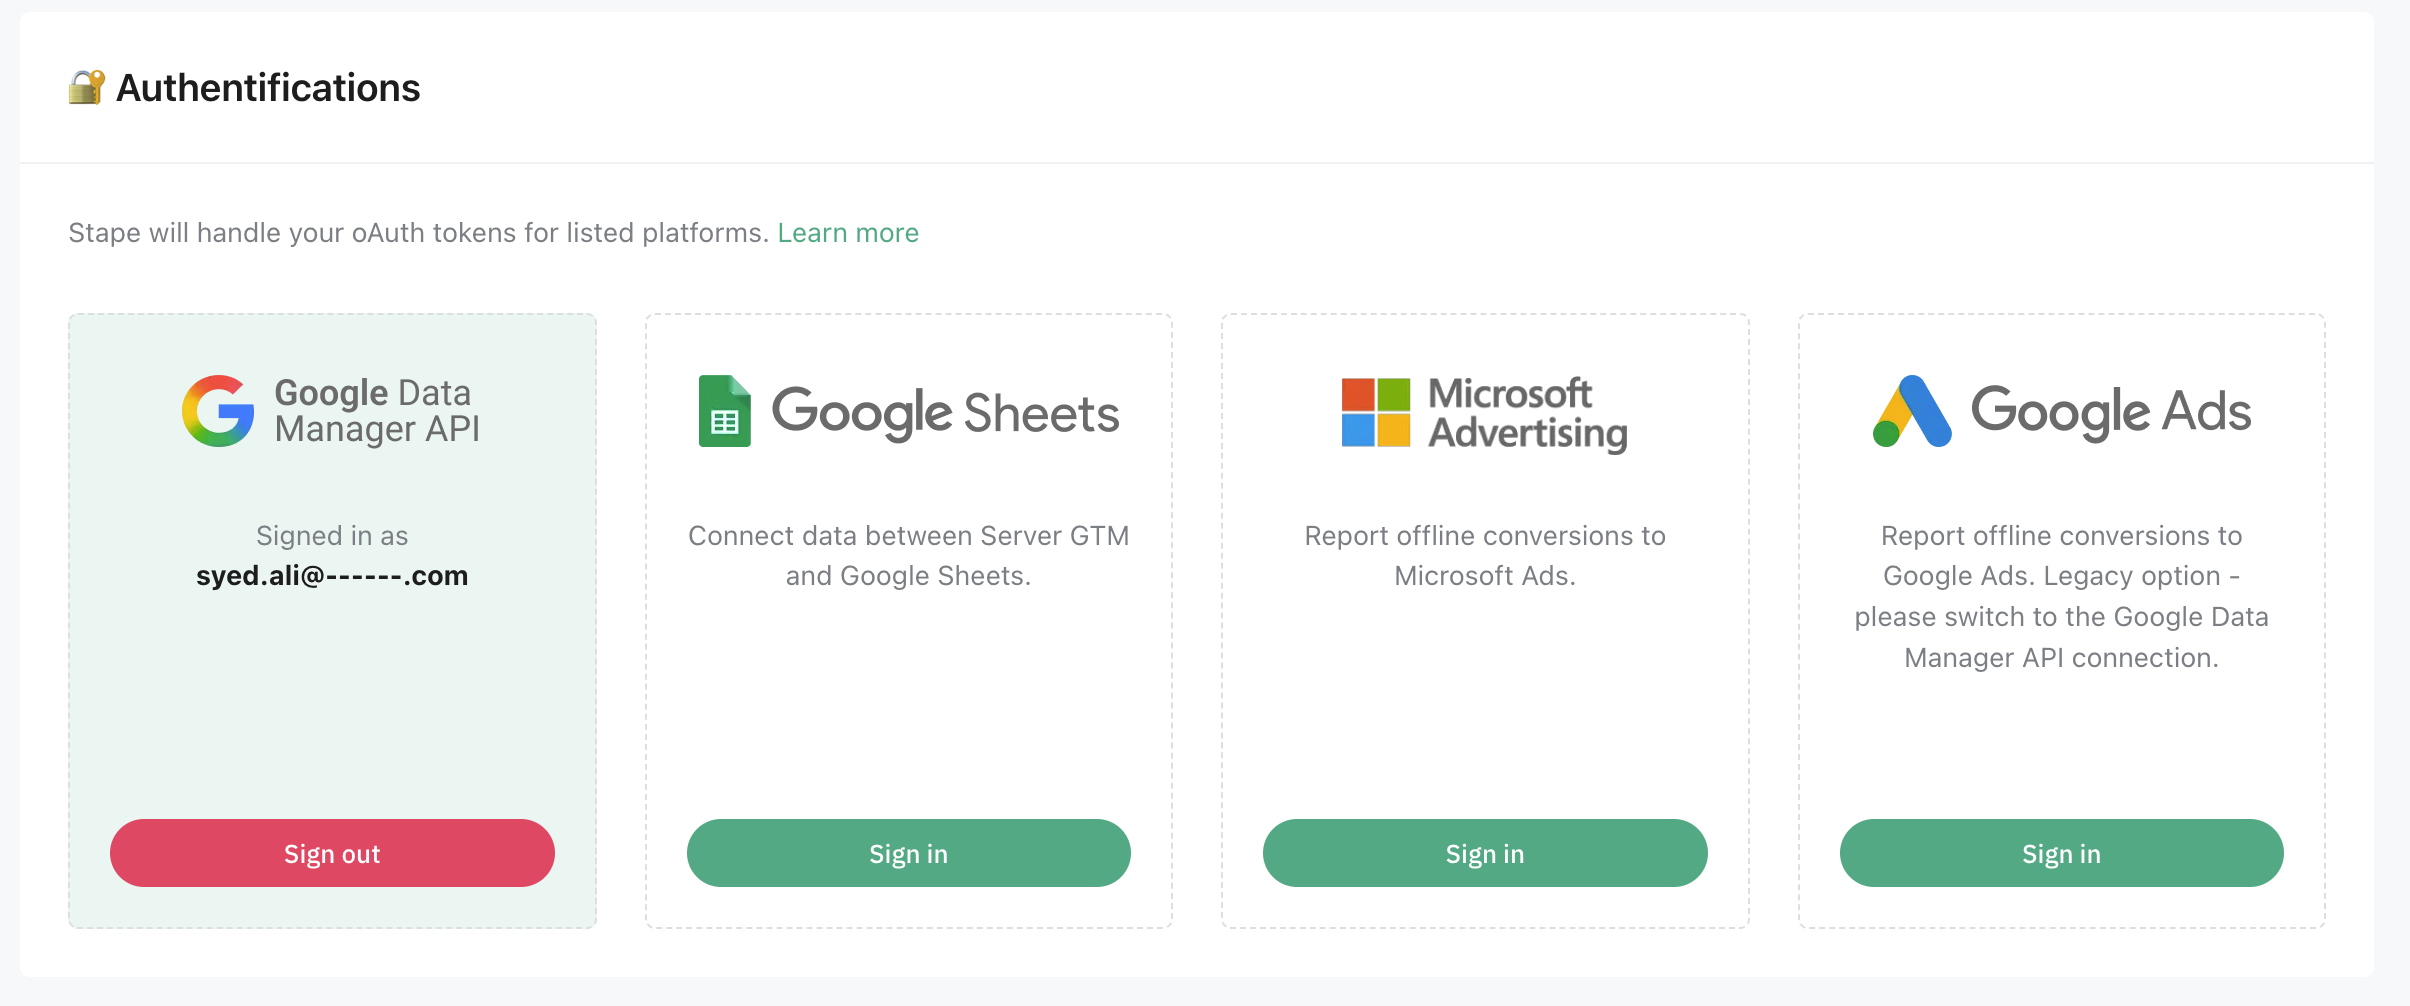Click the Google Ads triangle logo
The width and height of the screenshot is (2410, 1006).
[1911, 411]
